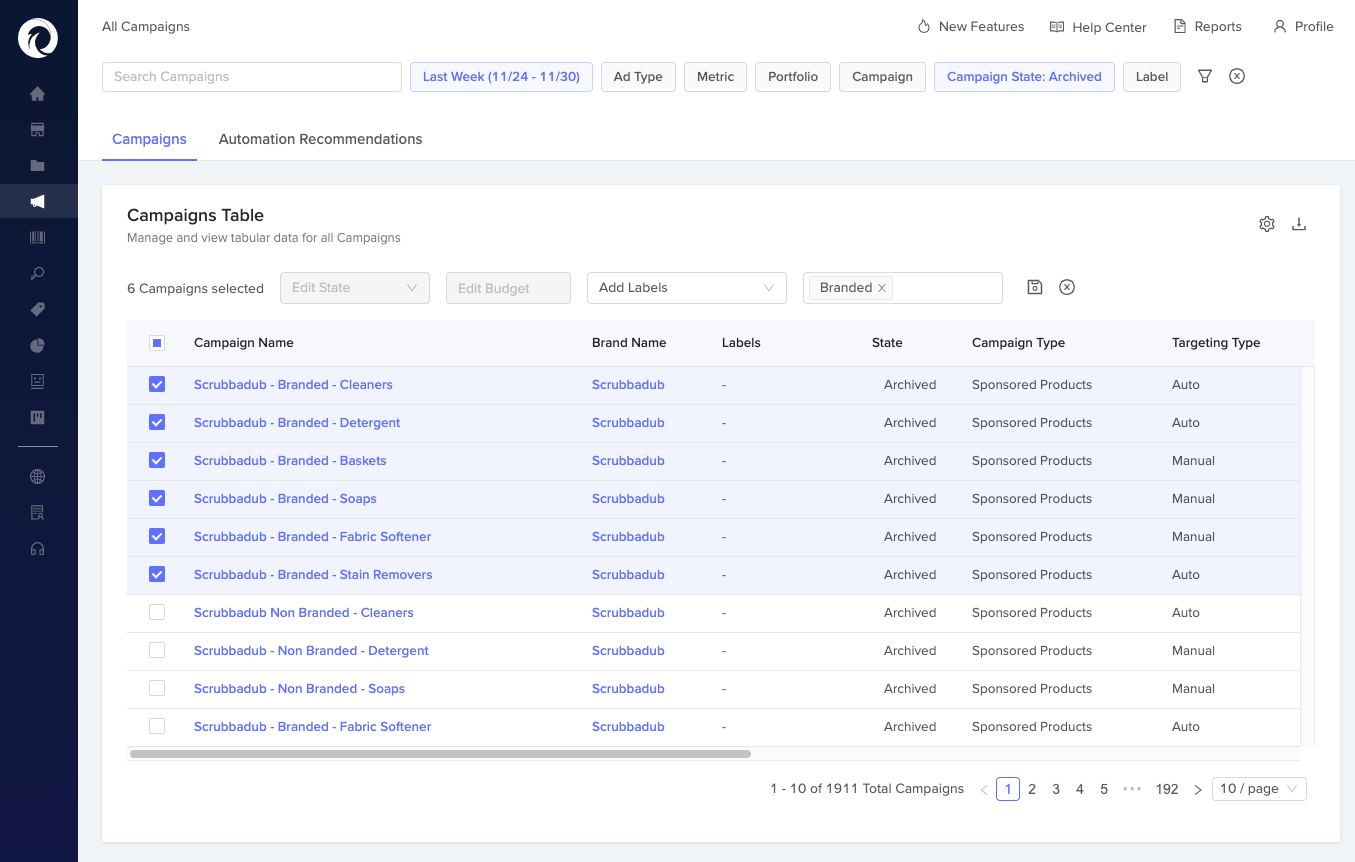Open the Campaigns megaphone icon in sidebar

pyautogui.click(x=37, y=200)
